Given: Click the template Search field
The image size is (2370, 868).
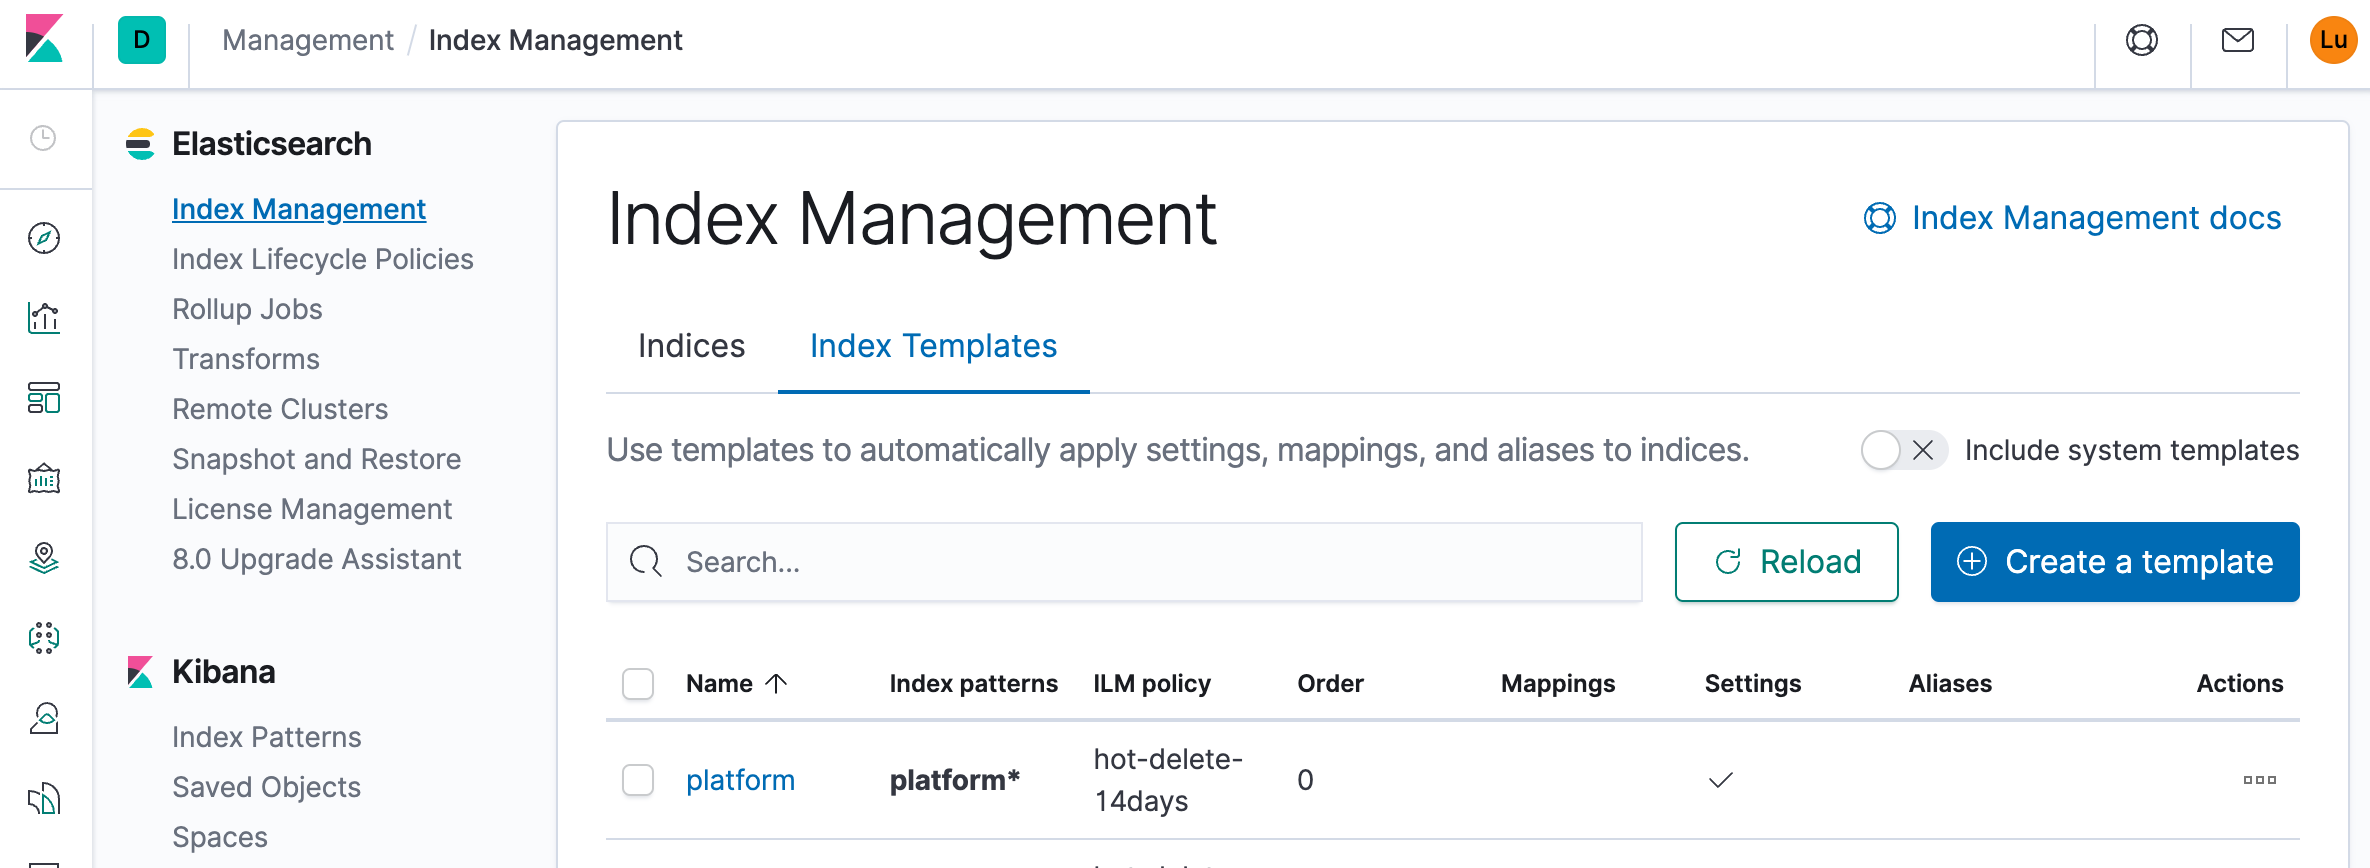Looking at the screenshot, I should pyautogui.click(x=1124, y=562).
